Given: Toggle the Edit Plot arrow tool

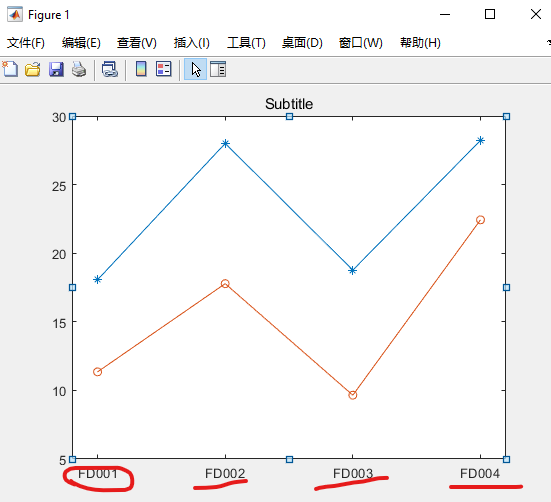Looking at the screenshot, I should pos(195,69).
